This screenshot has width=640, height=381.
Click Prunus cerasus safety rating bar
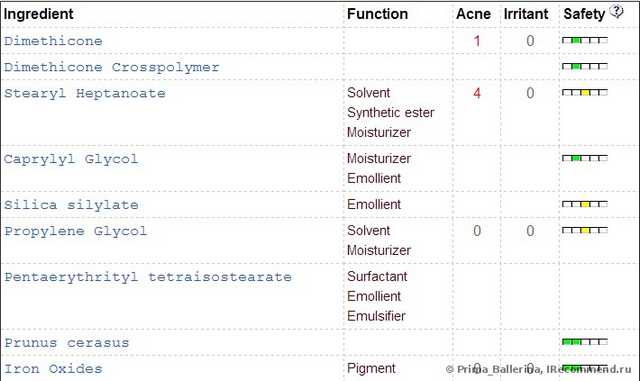[585, 342]
